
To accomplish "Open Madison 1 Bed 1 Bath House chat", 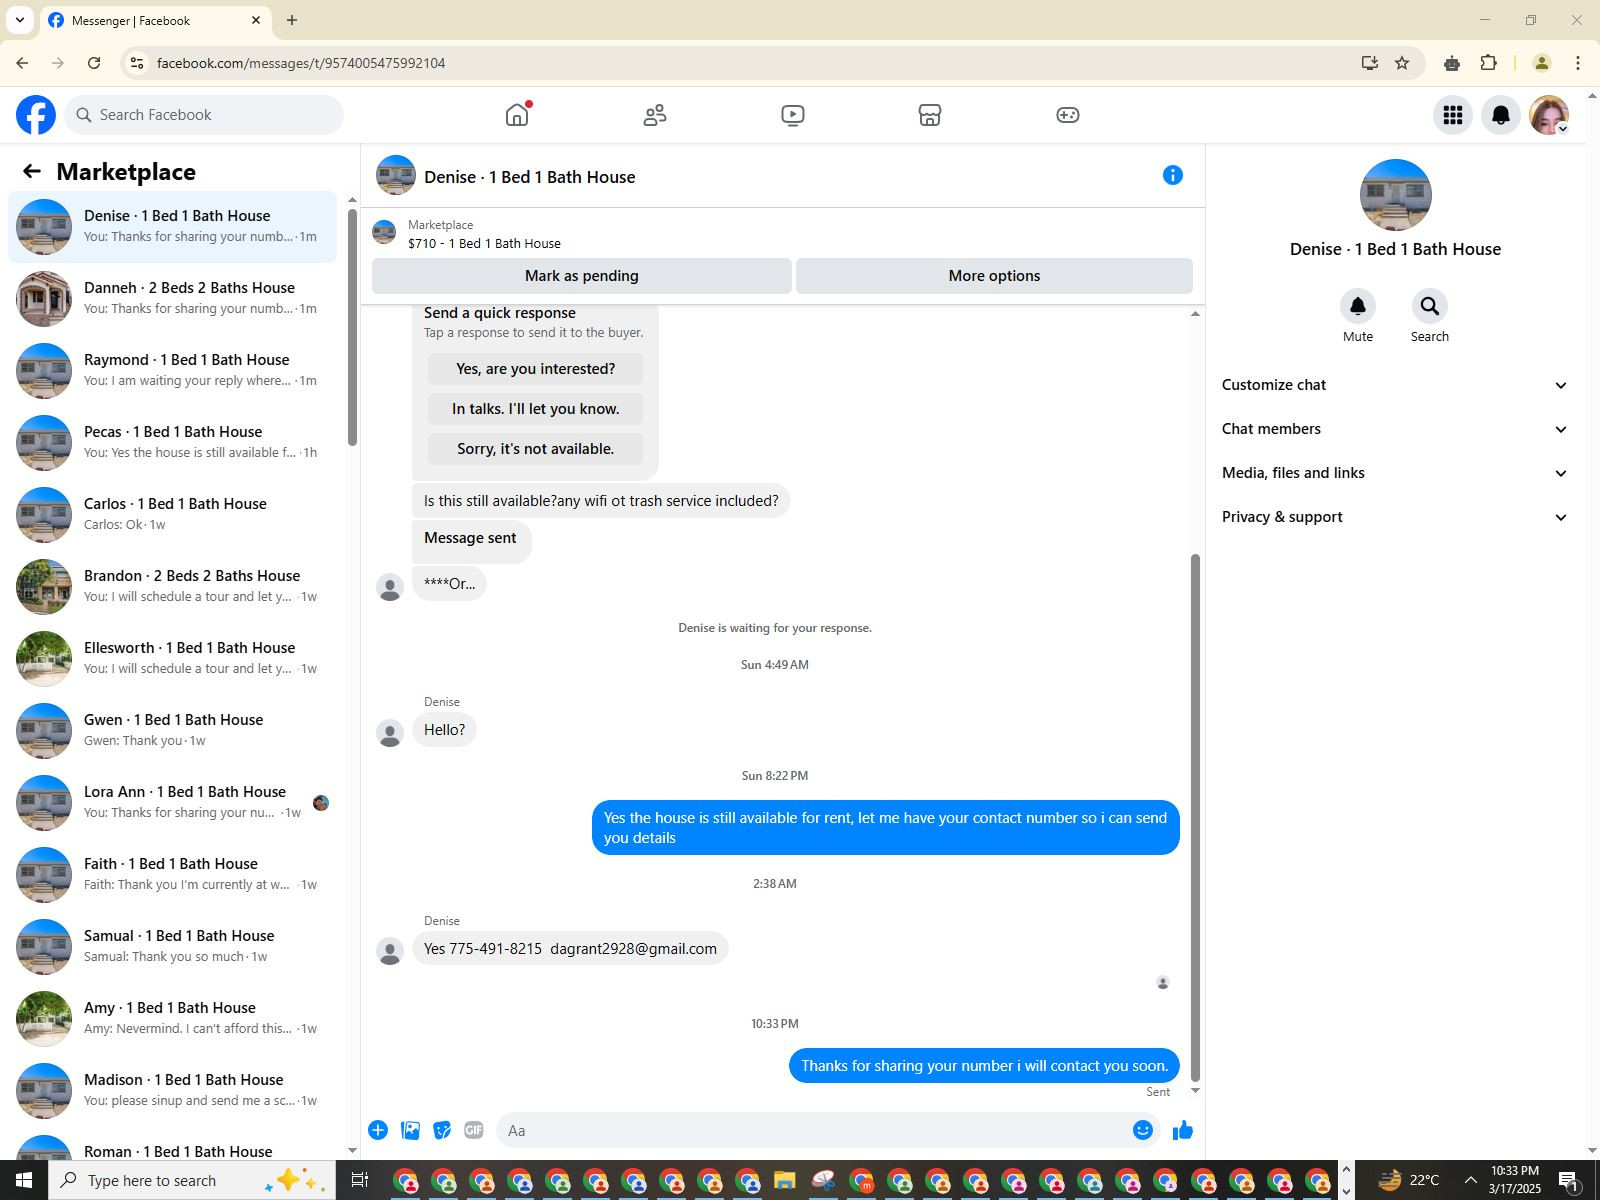I will pos(172,1091).
